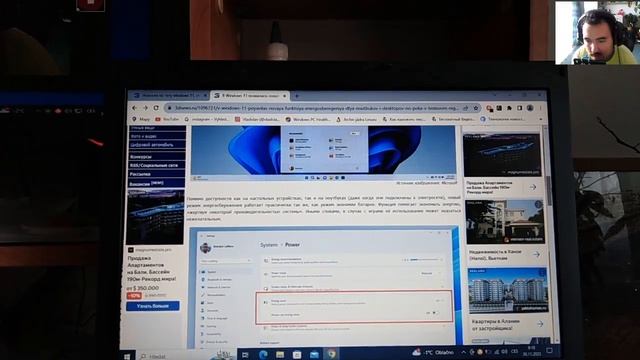Click the share icon in the address bar

click(x=465, y=108)
